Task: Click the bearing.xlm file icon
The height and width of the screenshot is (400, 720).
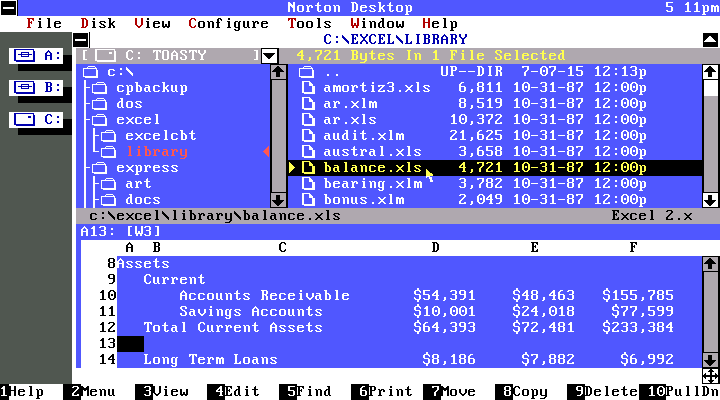Action: tap(308, 184)
